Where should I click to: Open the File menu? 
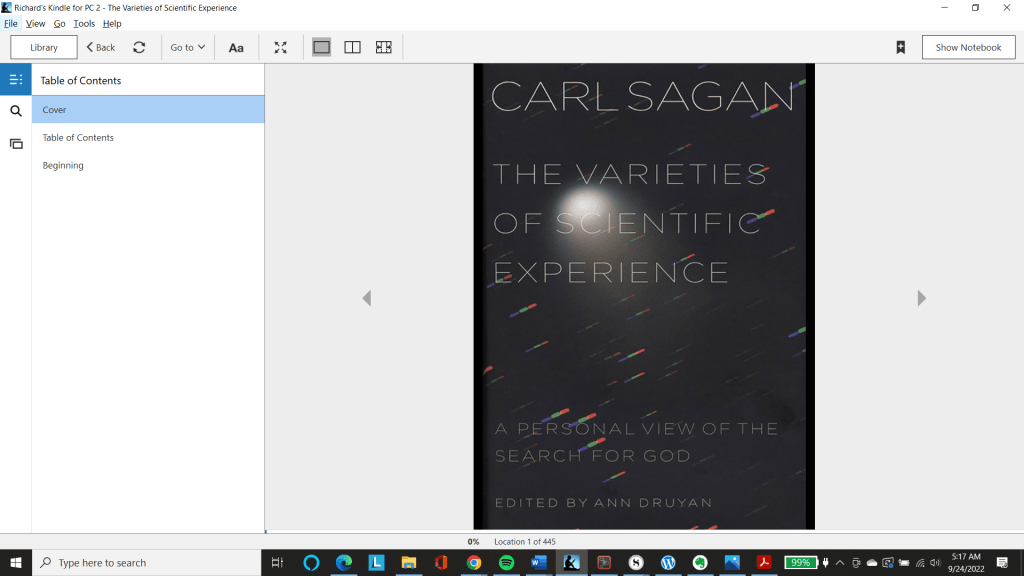pyautogui.click(x=11, y=23)
